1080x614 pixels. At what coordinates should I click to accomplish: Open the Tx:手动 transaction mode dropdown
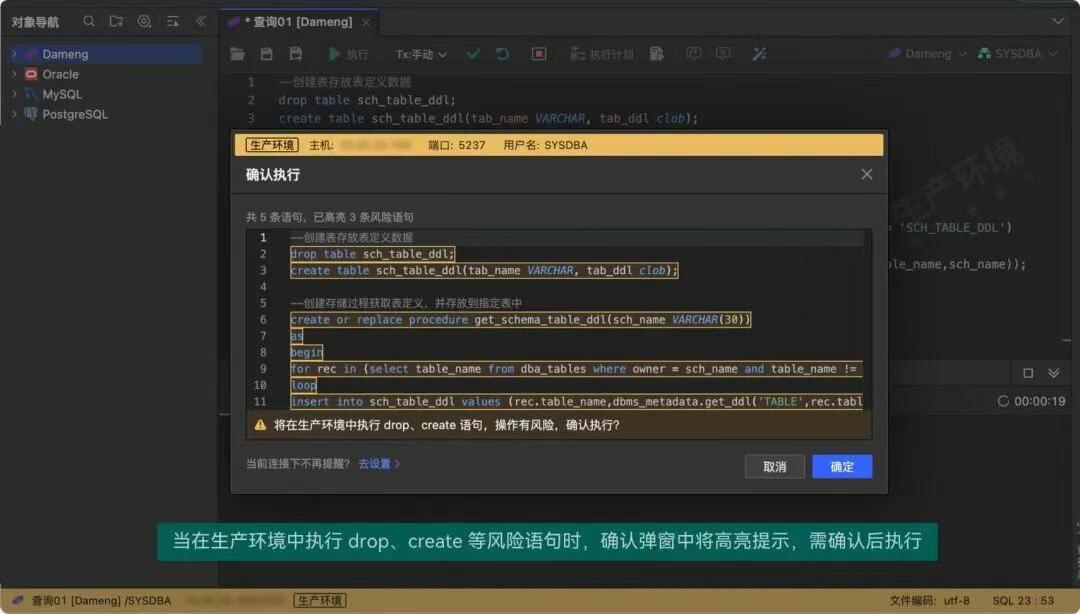421,54
